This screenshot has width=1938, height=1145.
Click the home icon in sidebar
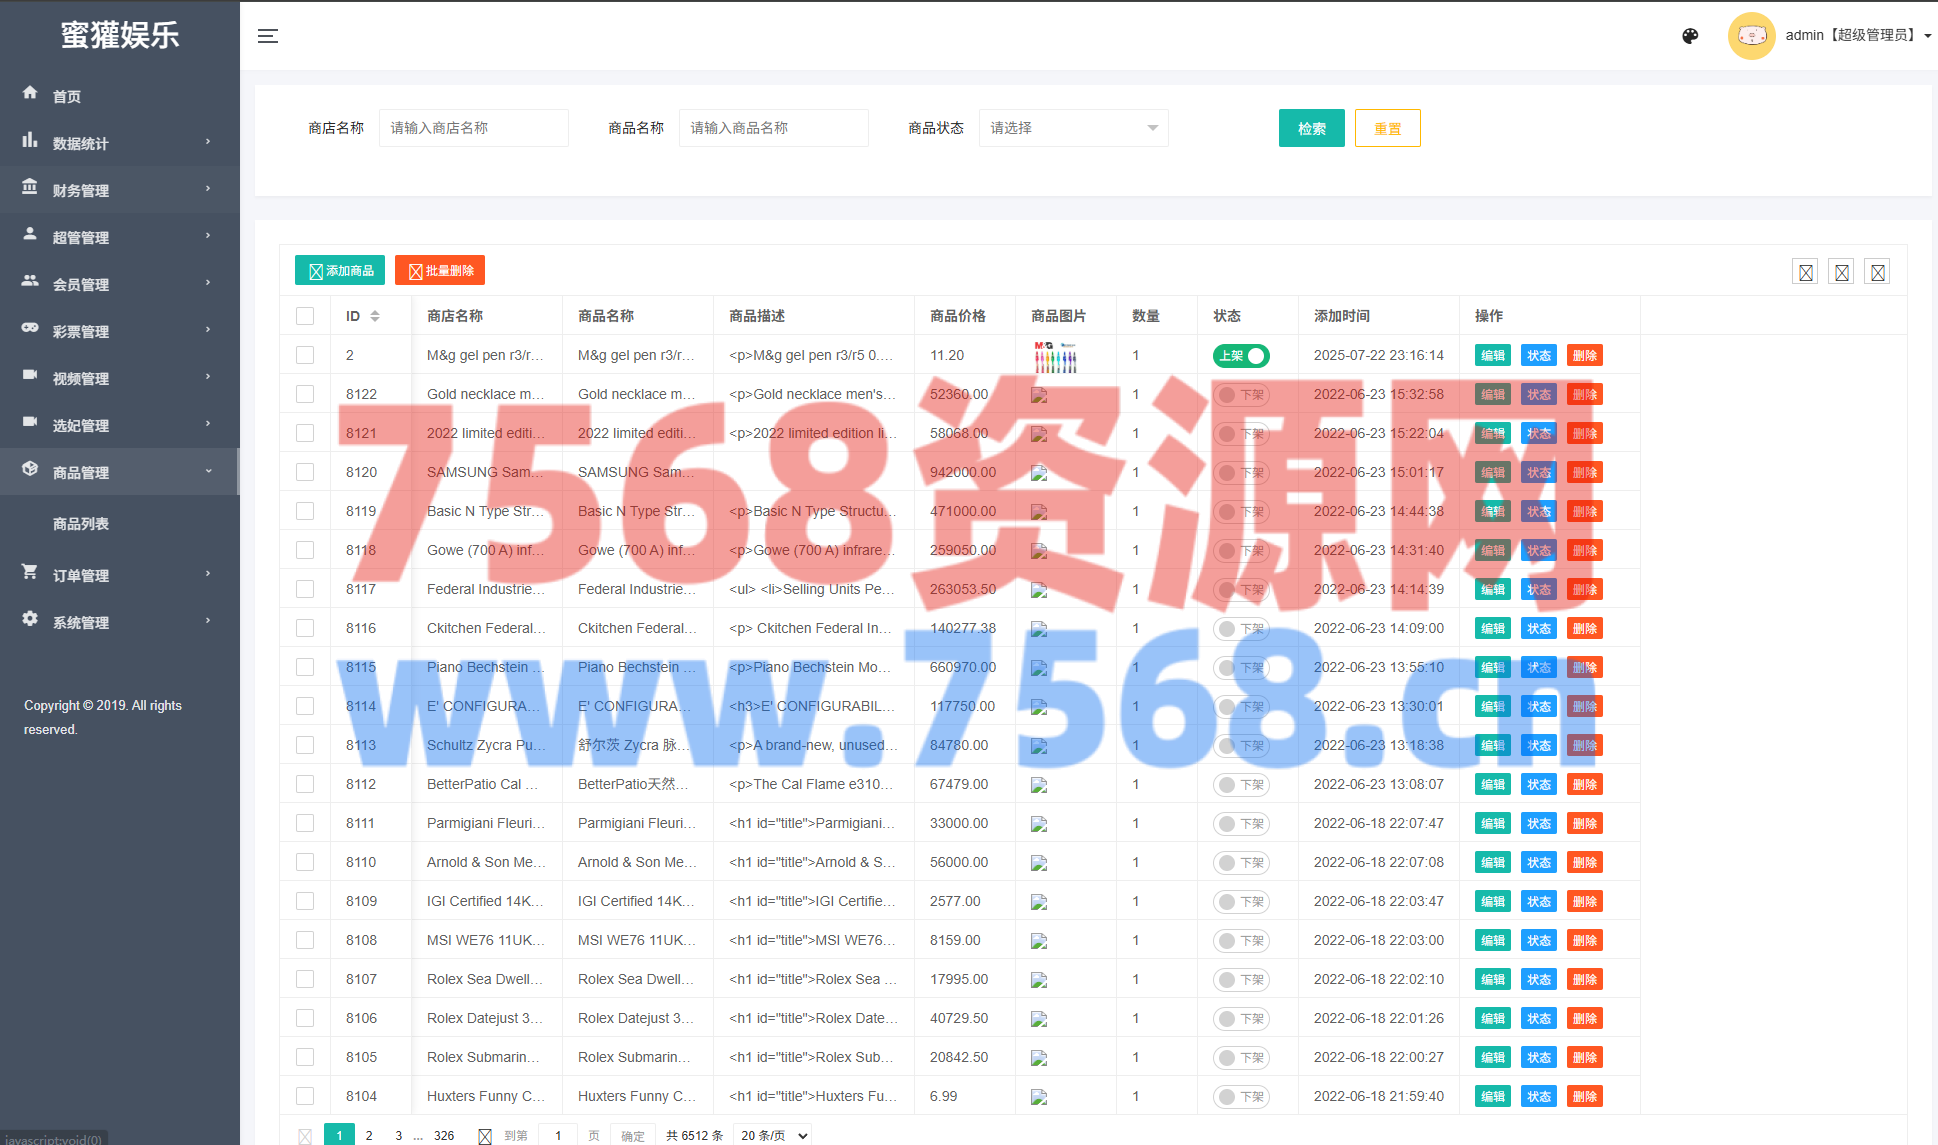coord(30,93)
